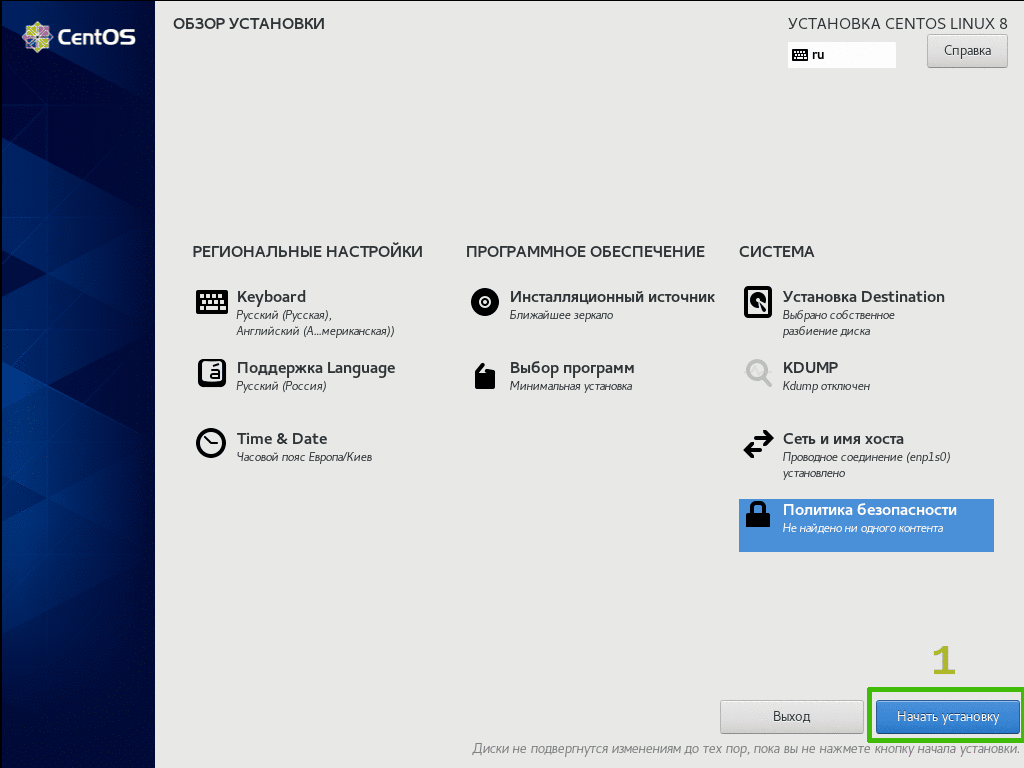Screen dimensions: 1024x768
Task: Click Не найдено ни одного контента text
Action: click(x=863, y=528)
